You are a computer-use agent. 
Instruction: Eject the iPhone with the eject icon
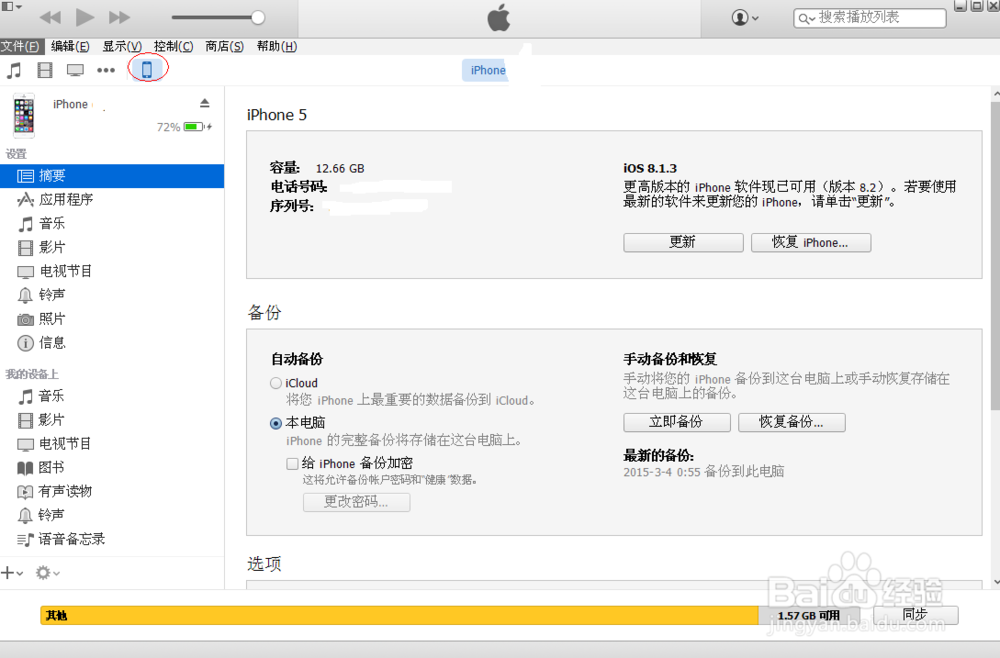(x=205, y=103)
